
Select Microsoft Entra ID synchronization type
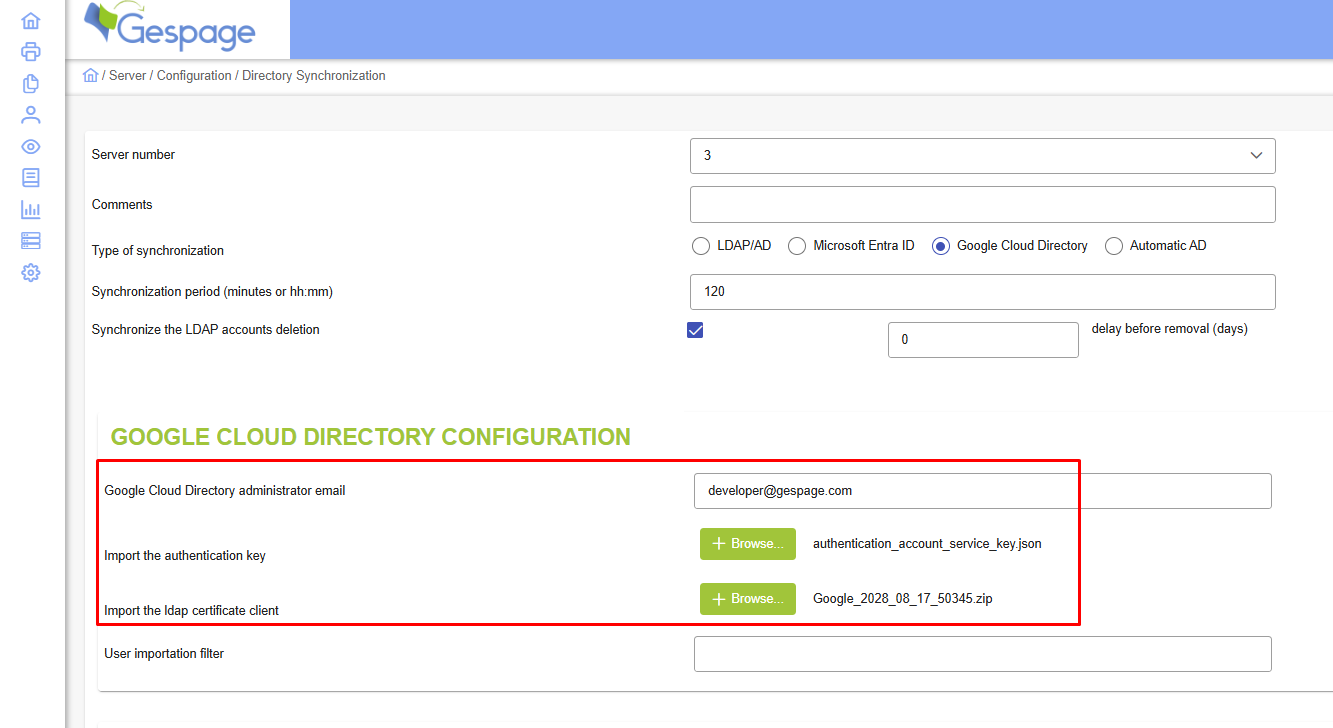point(797,246)
